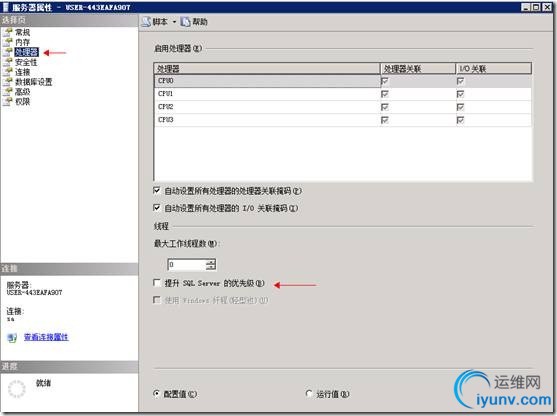Expand the 脚本 dropdown arrow
557x416 pixels.
click(x=174, y=22)
